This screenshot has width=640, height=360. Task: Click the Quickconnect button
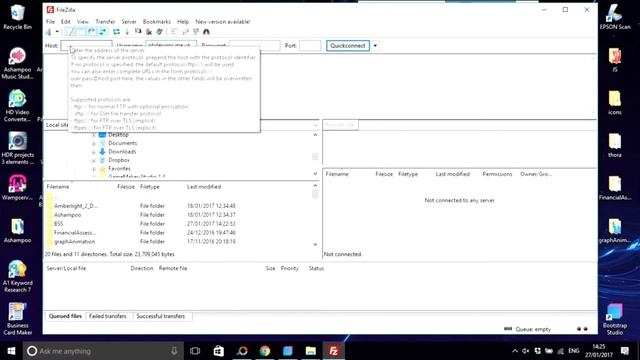point(348,46)
